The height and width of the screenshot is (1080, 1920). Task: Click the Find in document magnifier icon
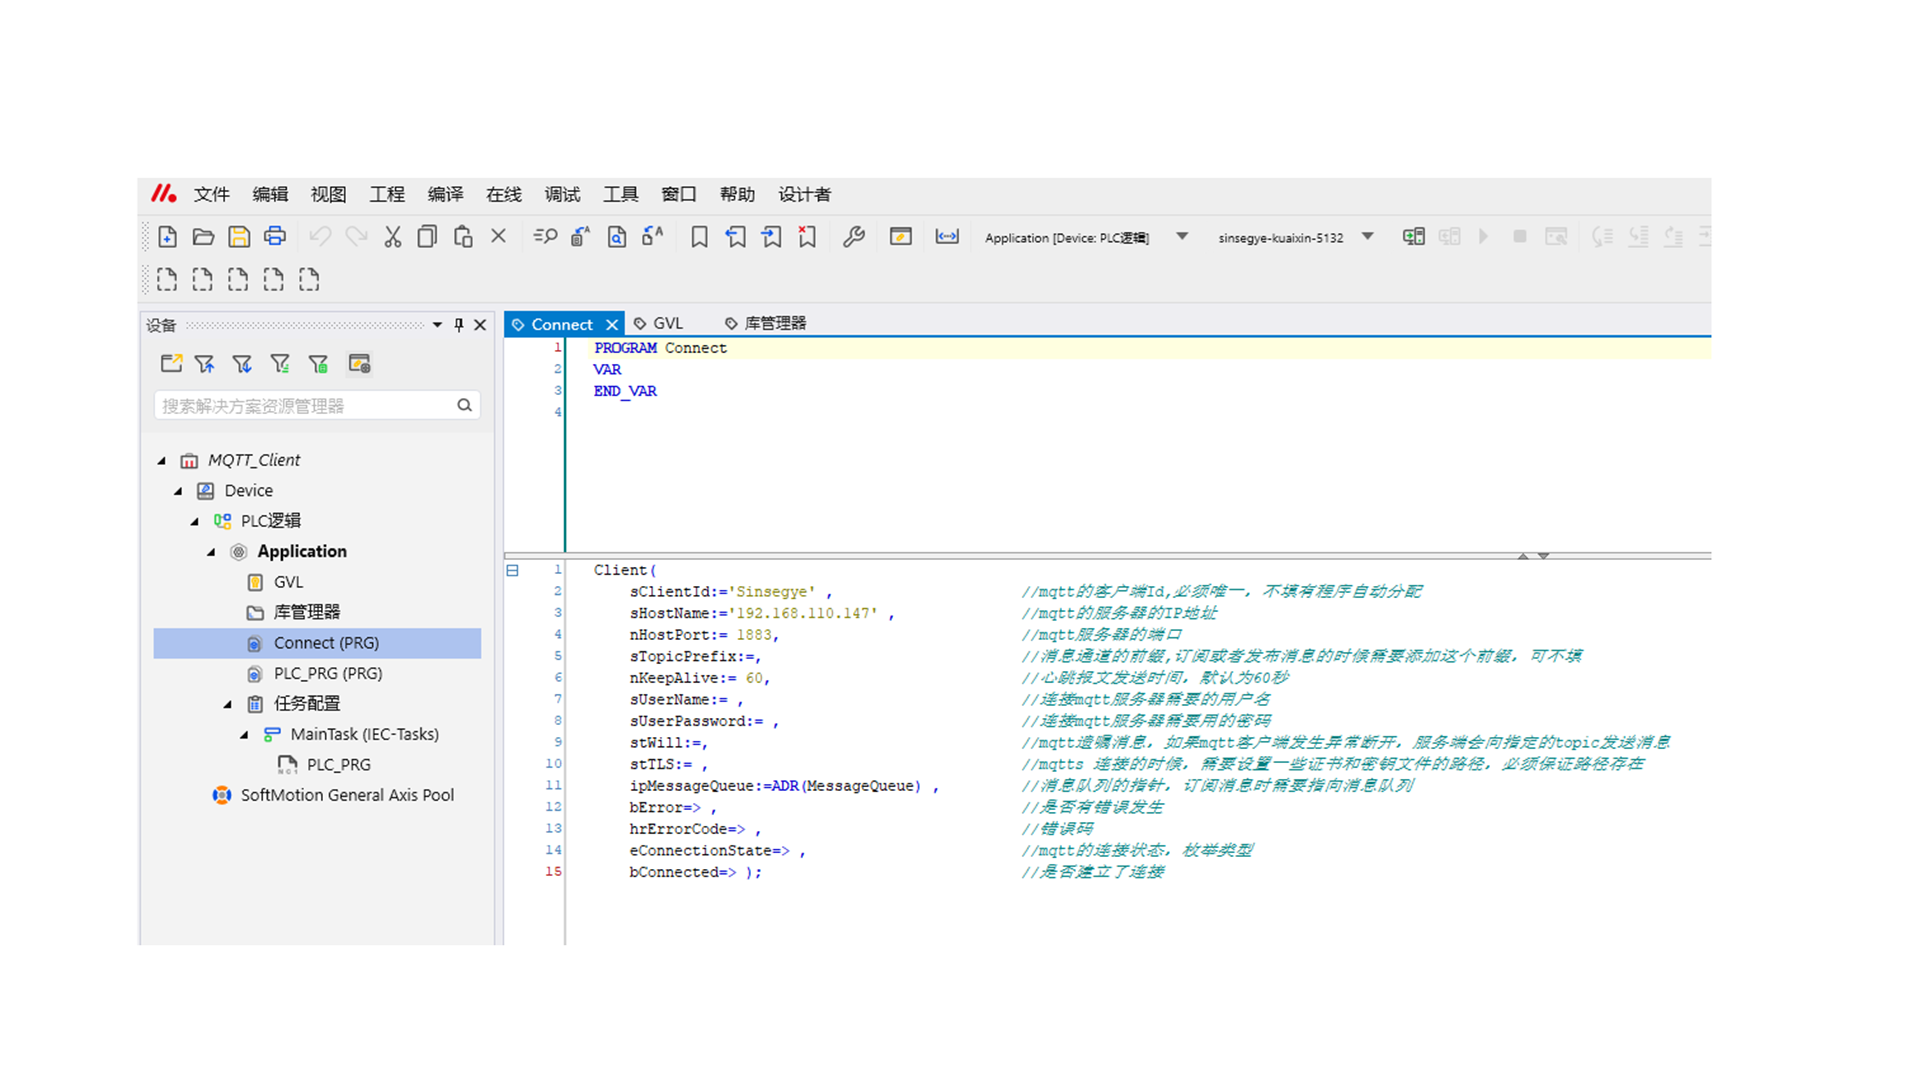[617, 237]
